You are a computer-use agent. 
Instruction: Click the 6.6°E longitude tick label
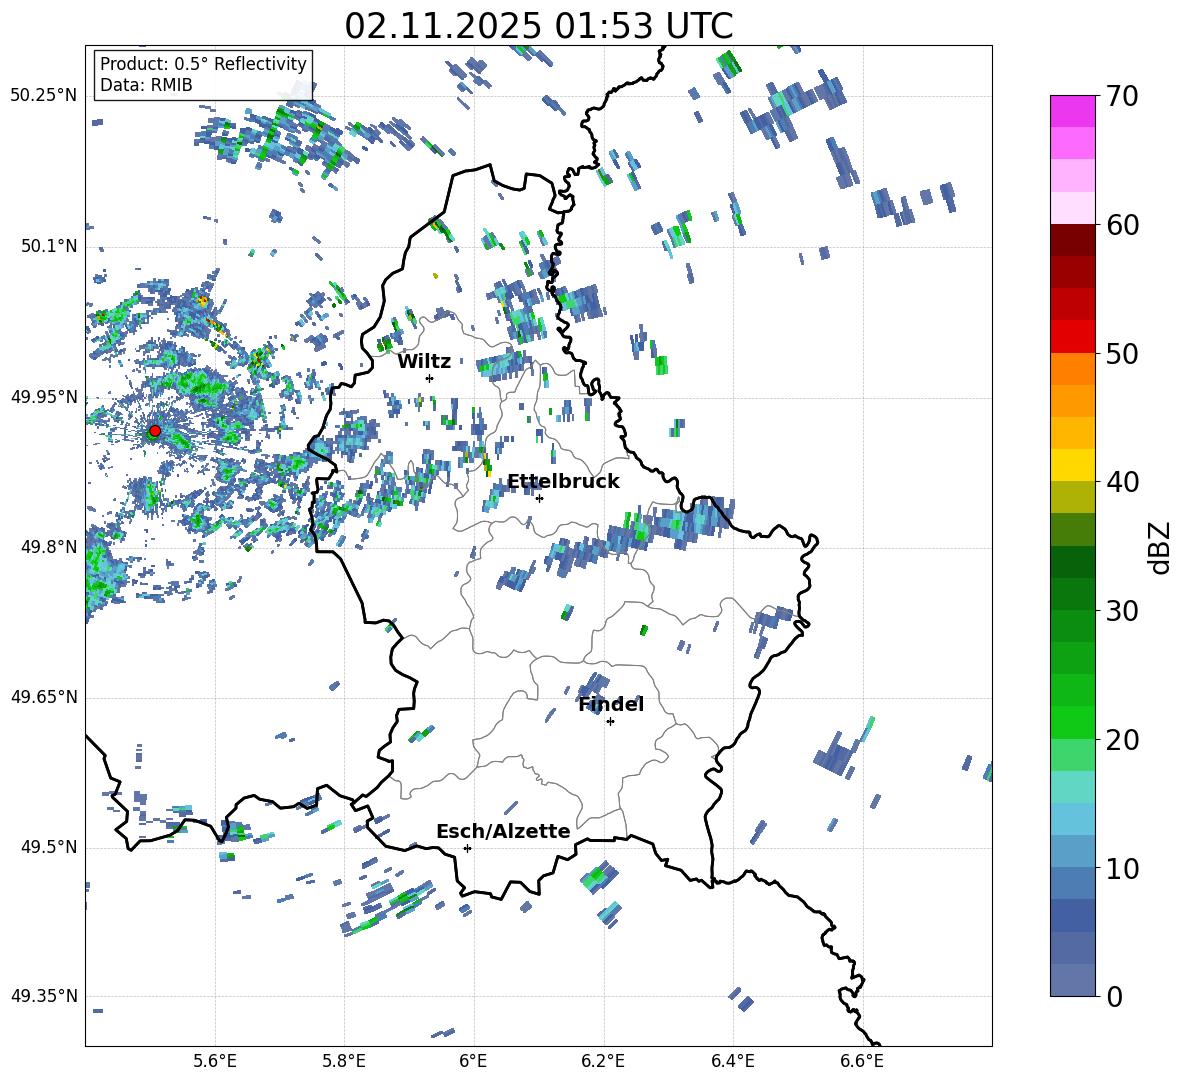862,1061
